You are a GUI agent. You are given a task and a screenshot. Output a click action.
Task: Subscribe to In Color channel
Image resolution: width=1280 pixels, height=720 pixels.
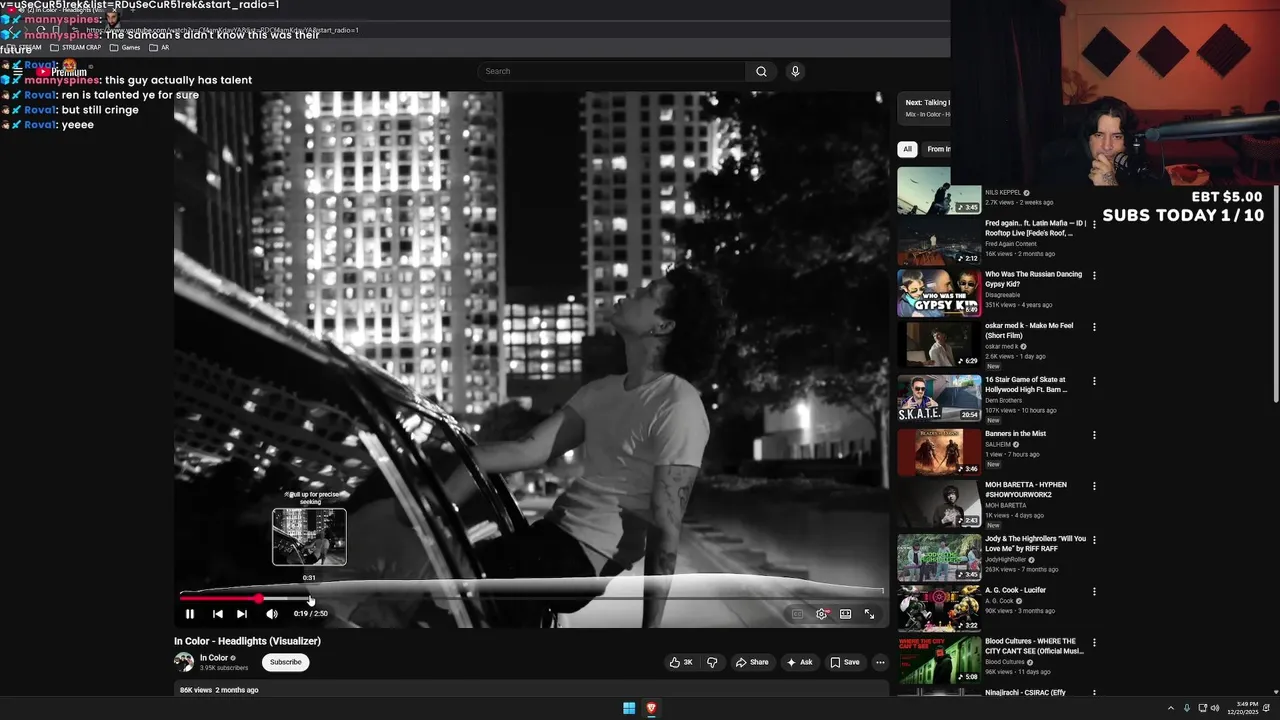pyautogui.click(x=285, y=662)
